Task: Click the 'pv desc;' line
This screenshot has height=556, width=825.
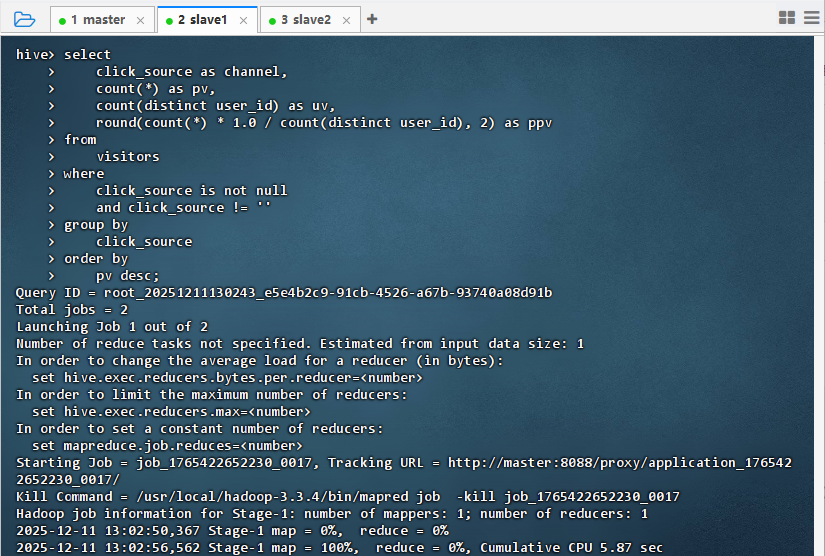Action: (x=127, y=276)
